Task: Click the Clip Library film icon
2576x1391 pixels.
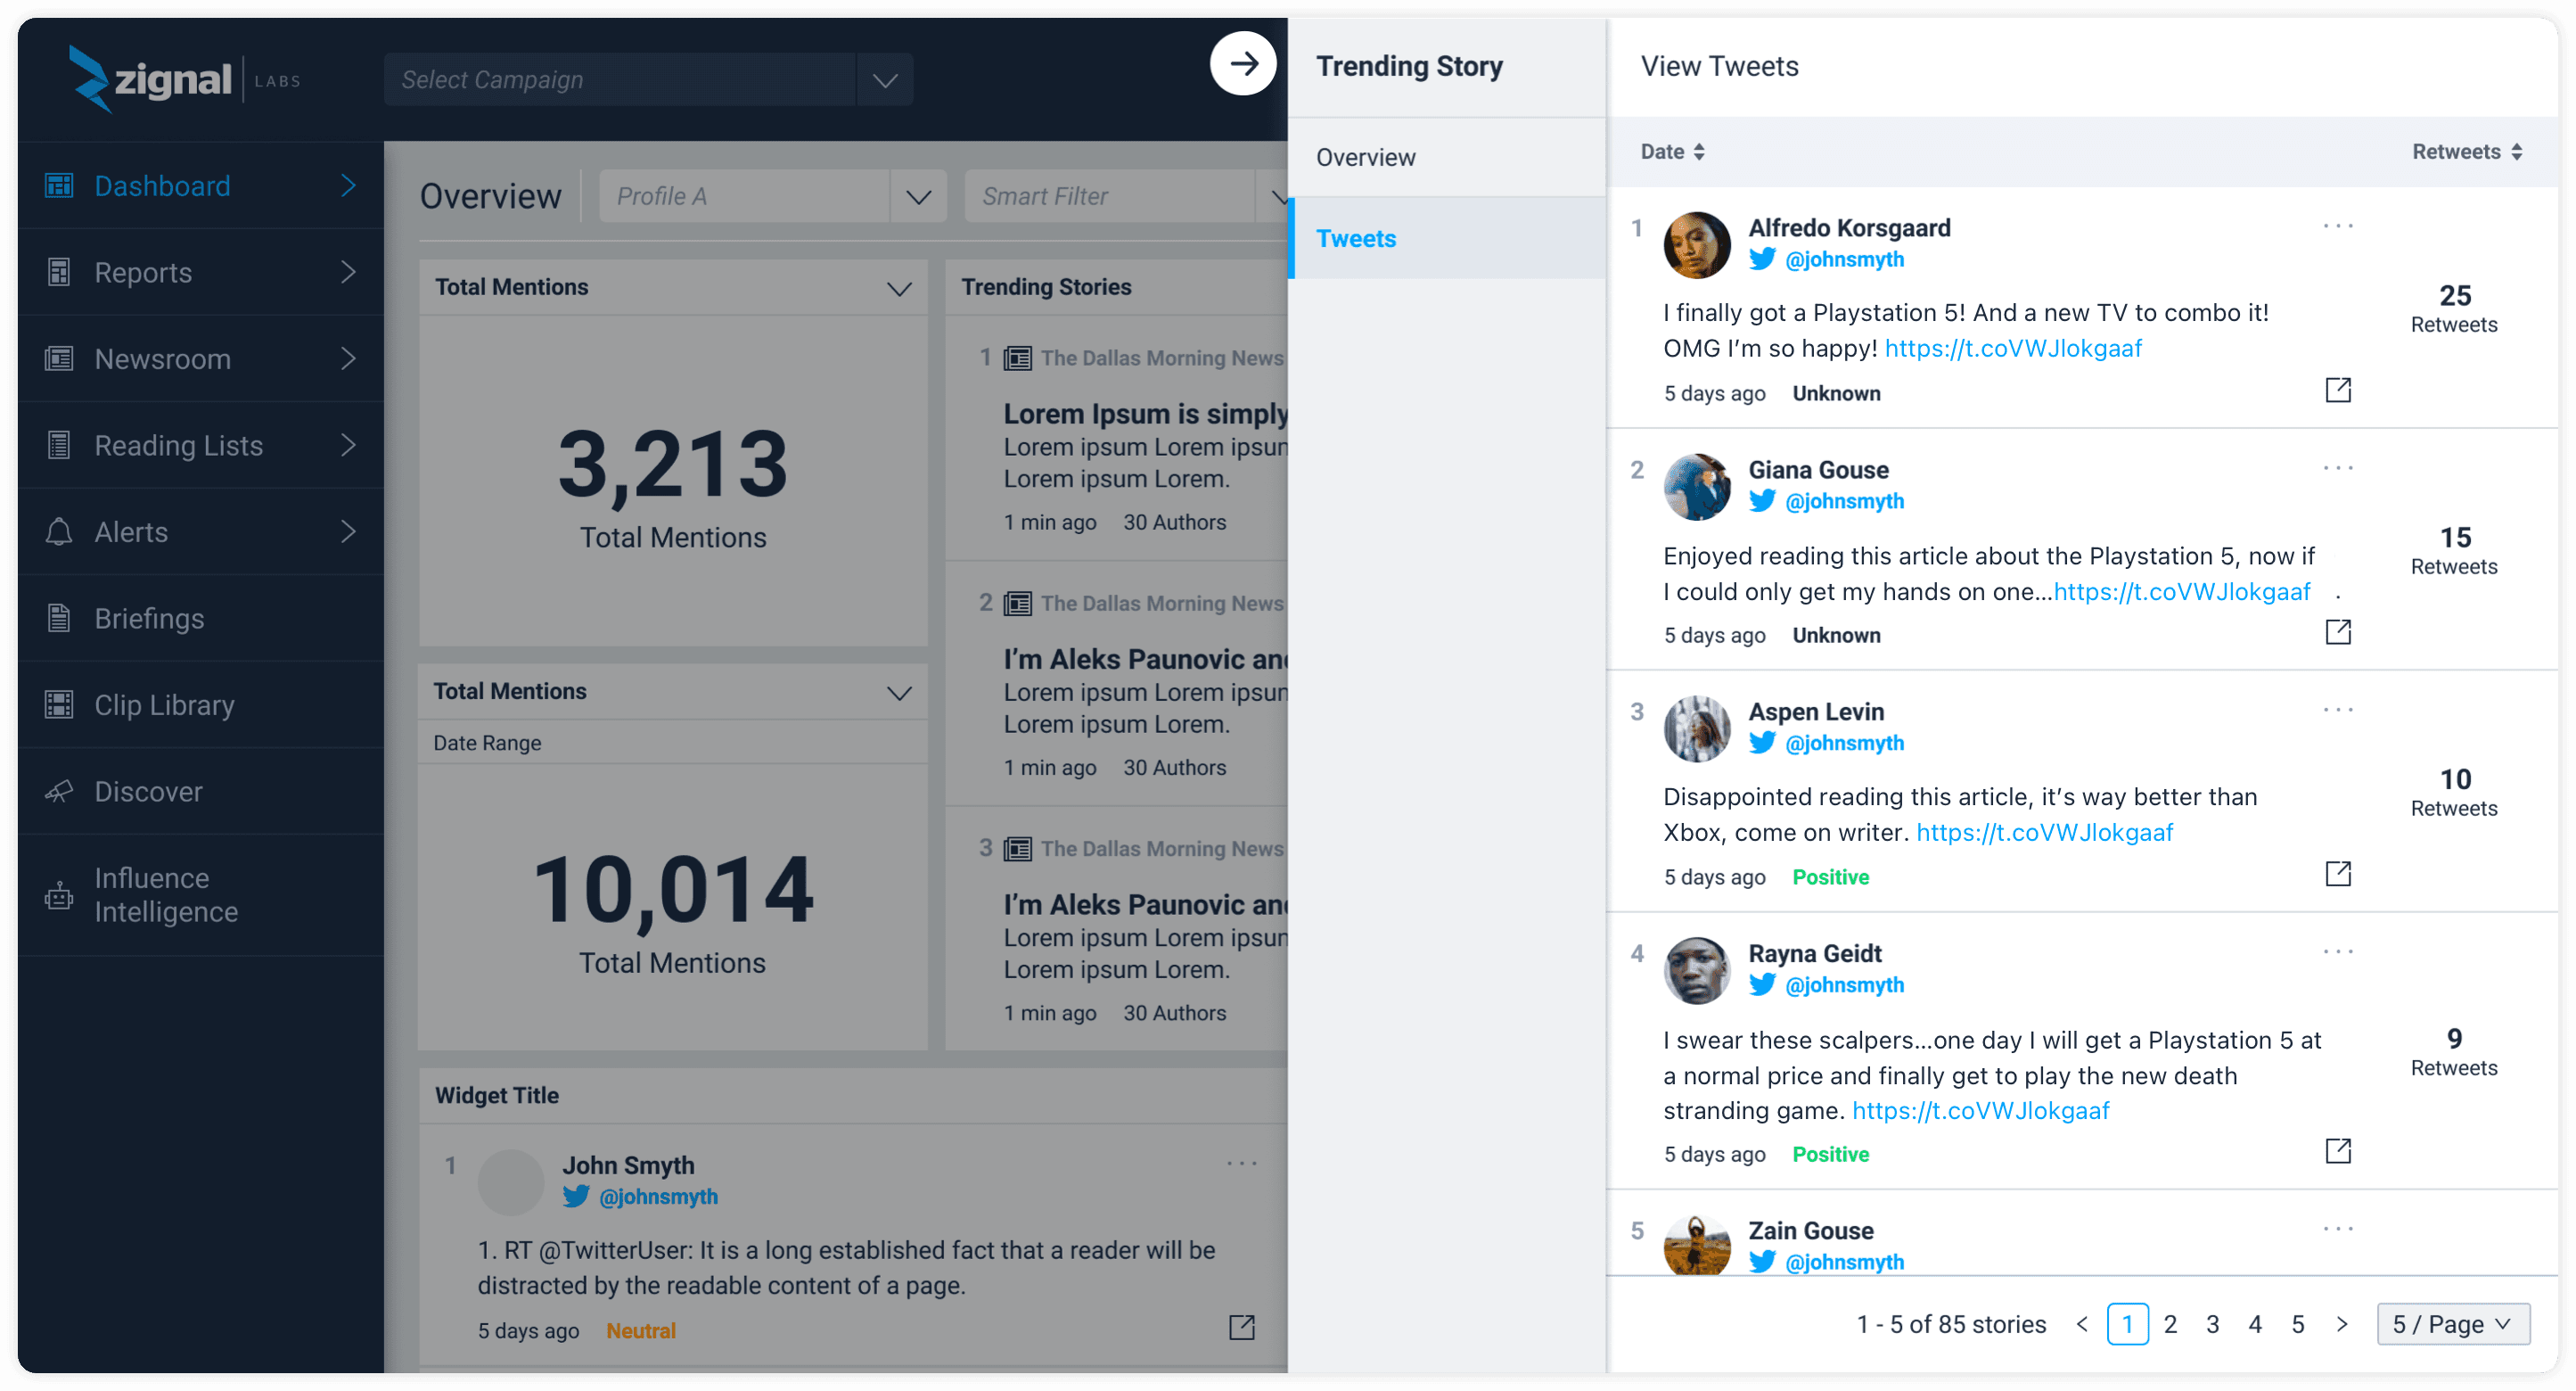Action: pyautogui.click(x=59, y=705)
